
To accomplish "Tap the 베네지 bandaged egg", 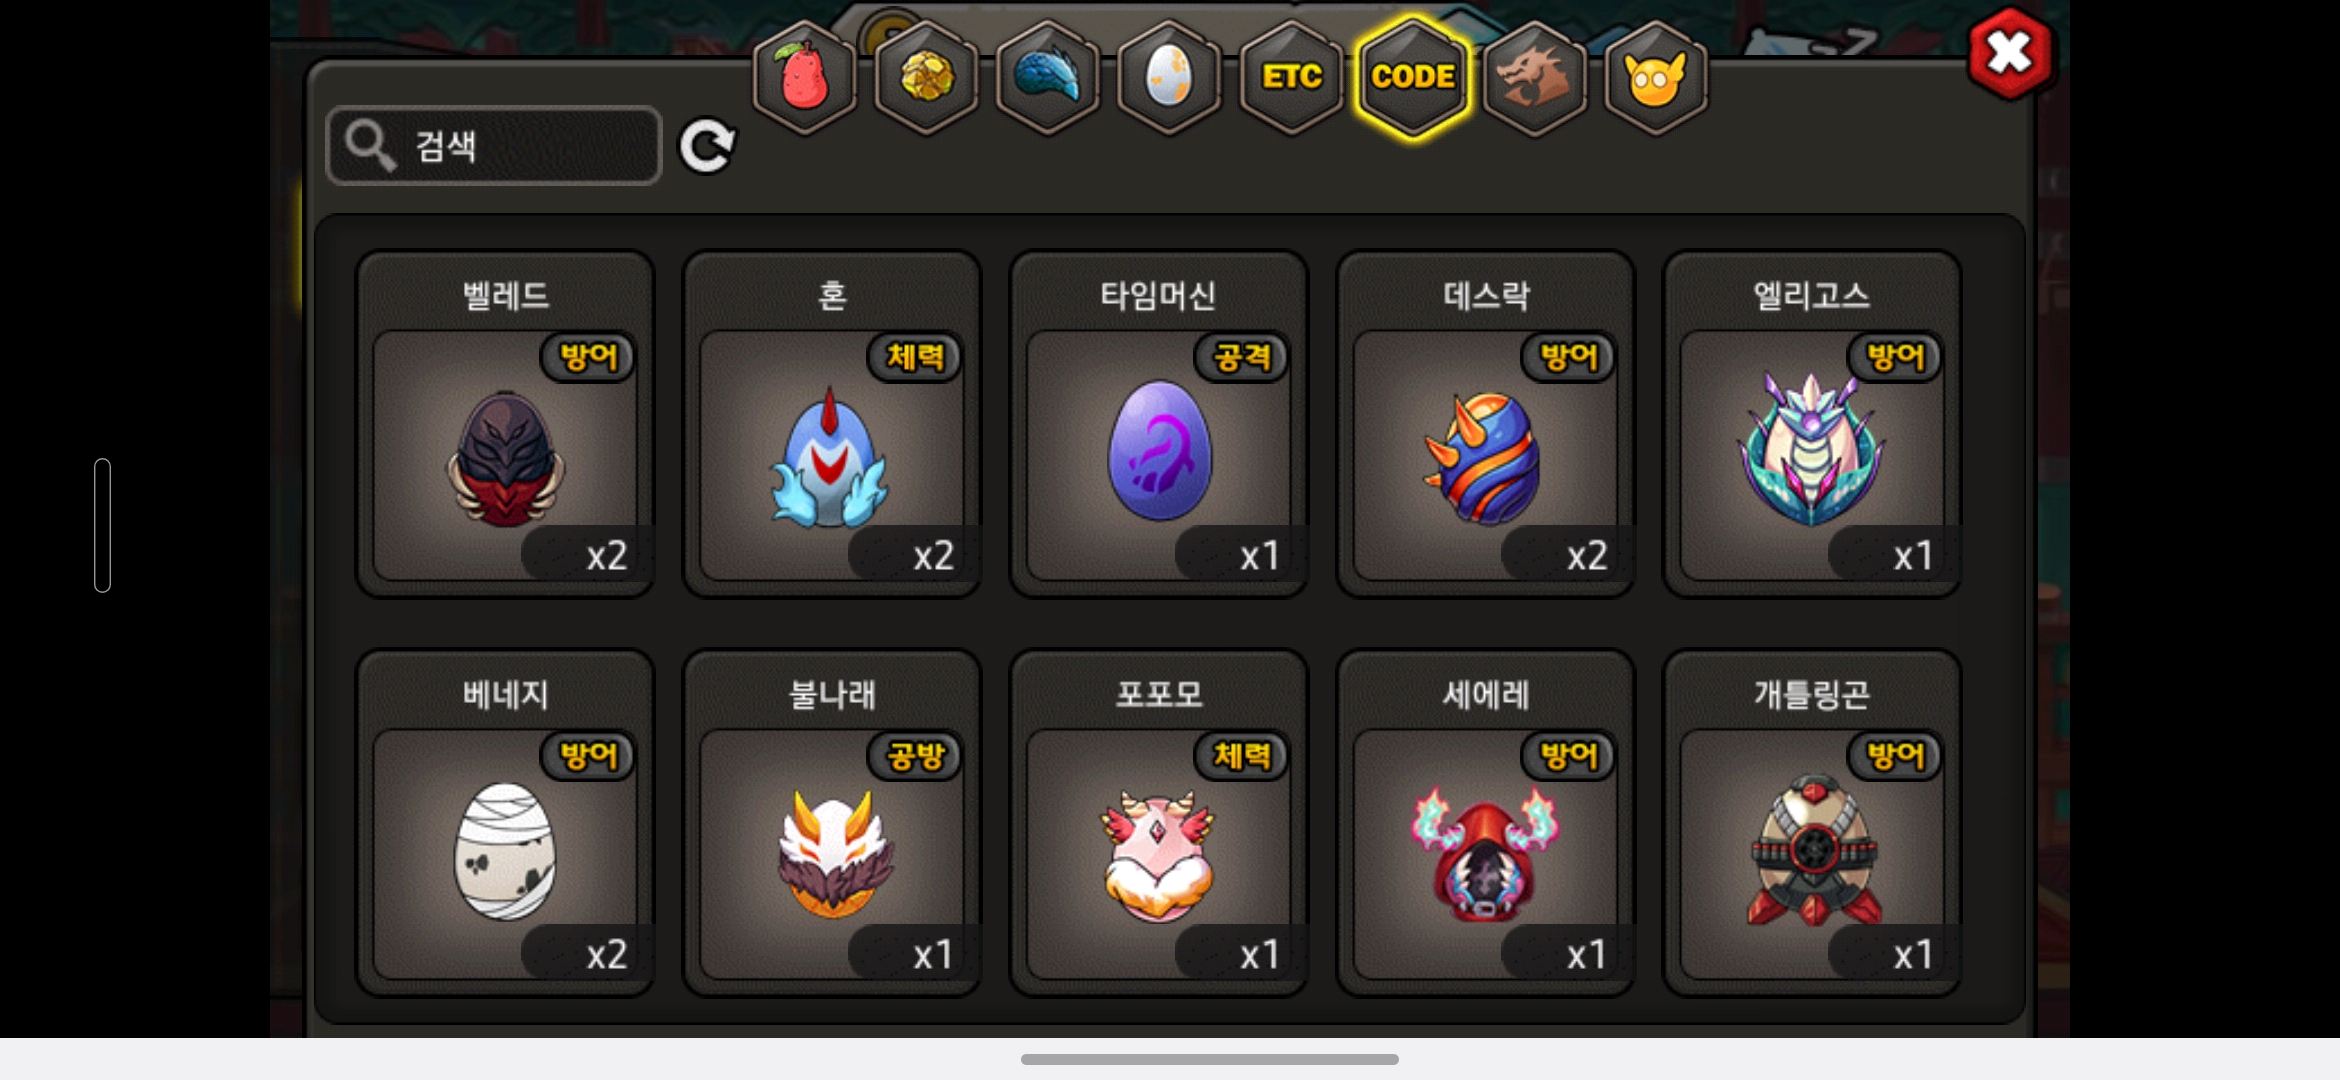I will (506, 823).
